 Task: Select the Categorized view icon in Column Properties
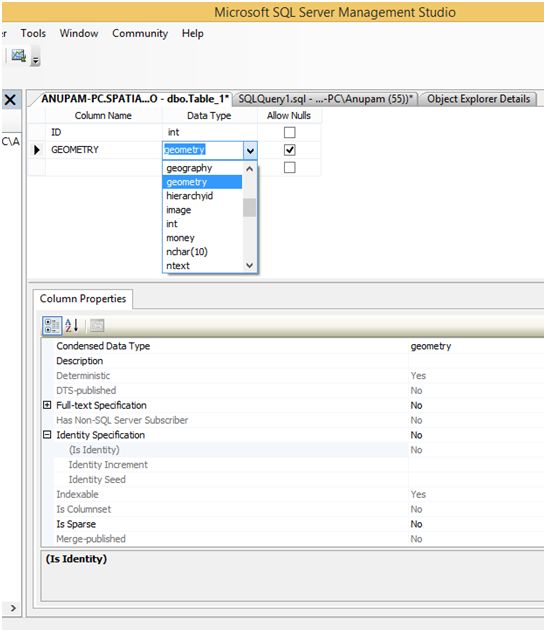(x=52, y=326)
